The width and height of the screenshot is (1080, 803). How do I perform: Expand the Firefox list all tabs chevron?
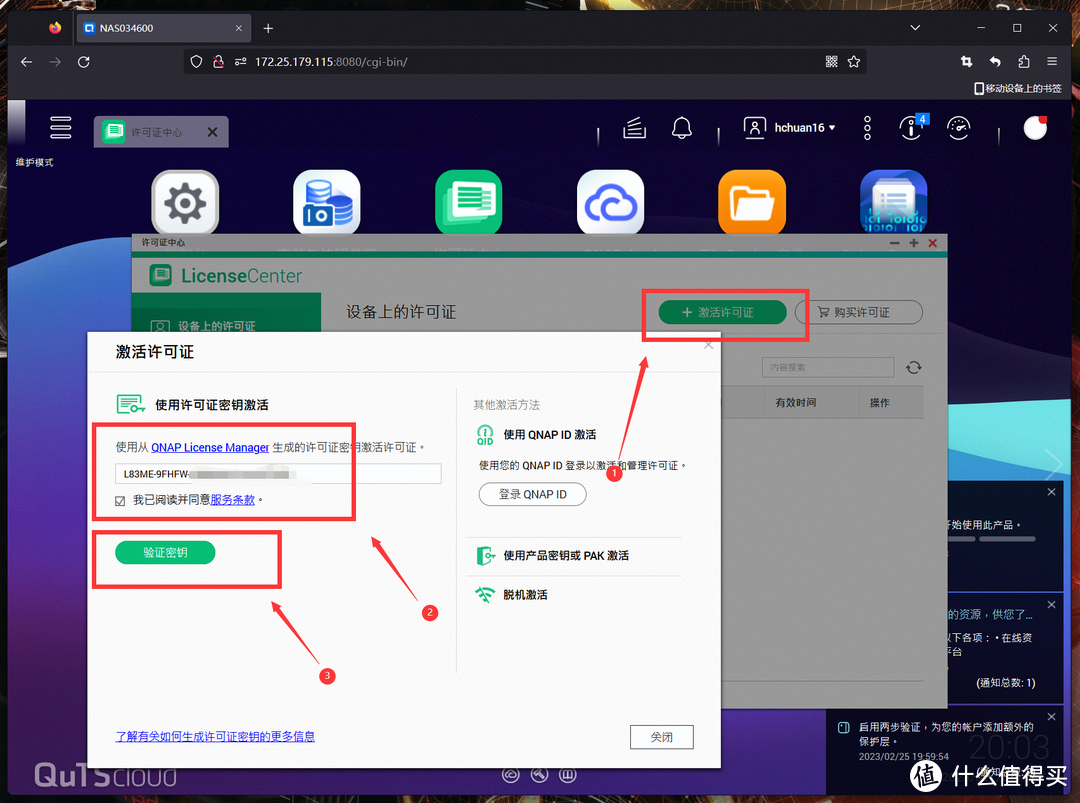[915, 28]
